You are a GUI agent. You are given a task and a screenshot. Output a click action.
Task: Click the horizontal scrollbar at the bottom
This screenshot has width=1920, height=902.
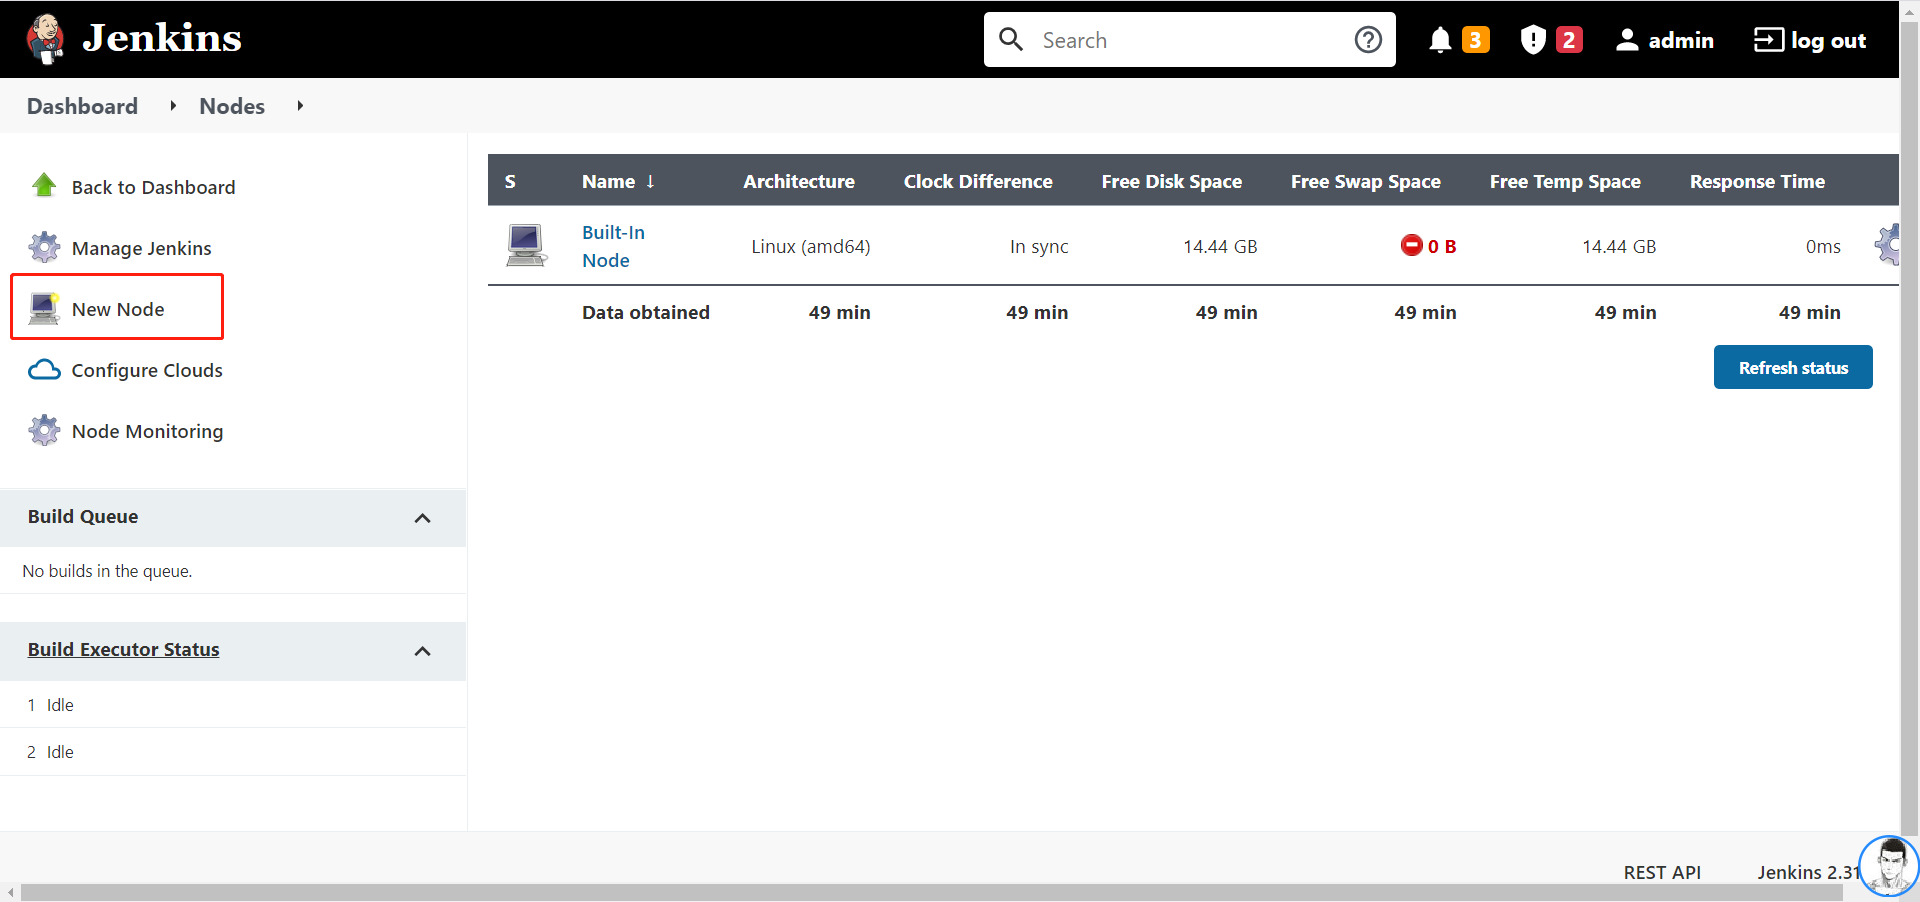(930, 892)
